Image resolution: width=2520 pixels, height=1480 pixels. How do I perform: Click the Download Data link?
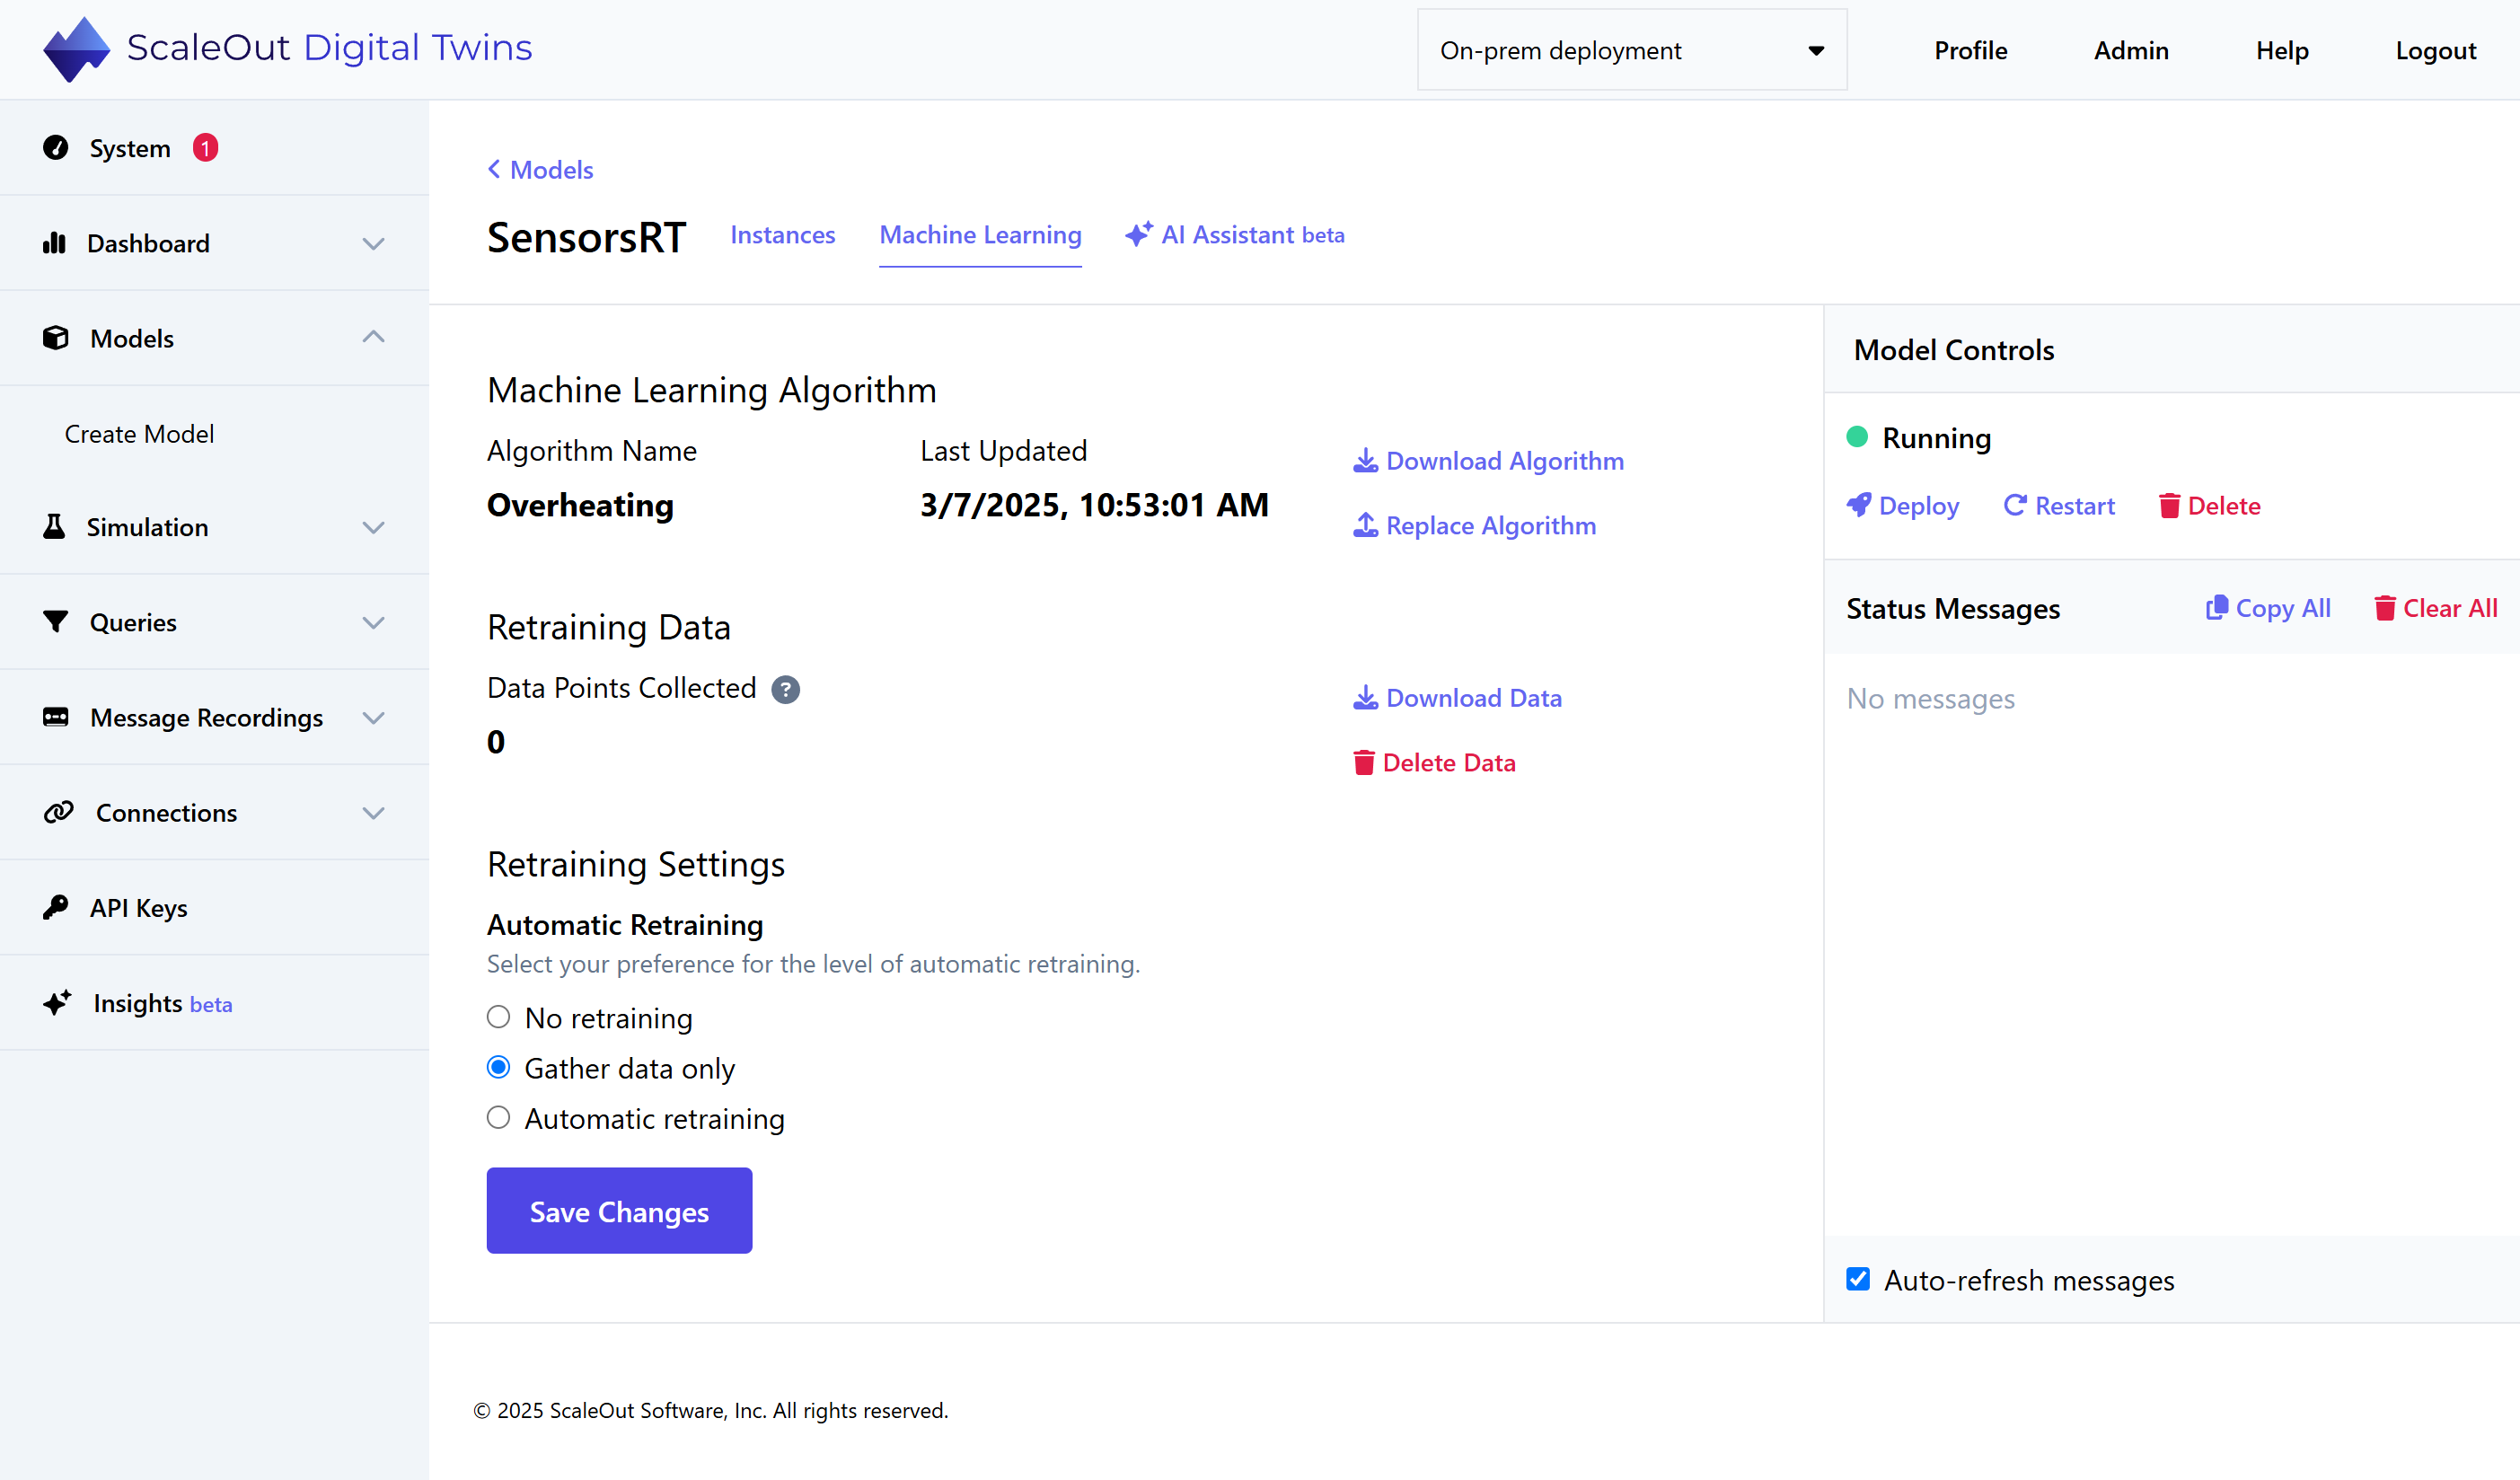pos(1457,698)
